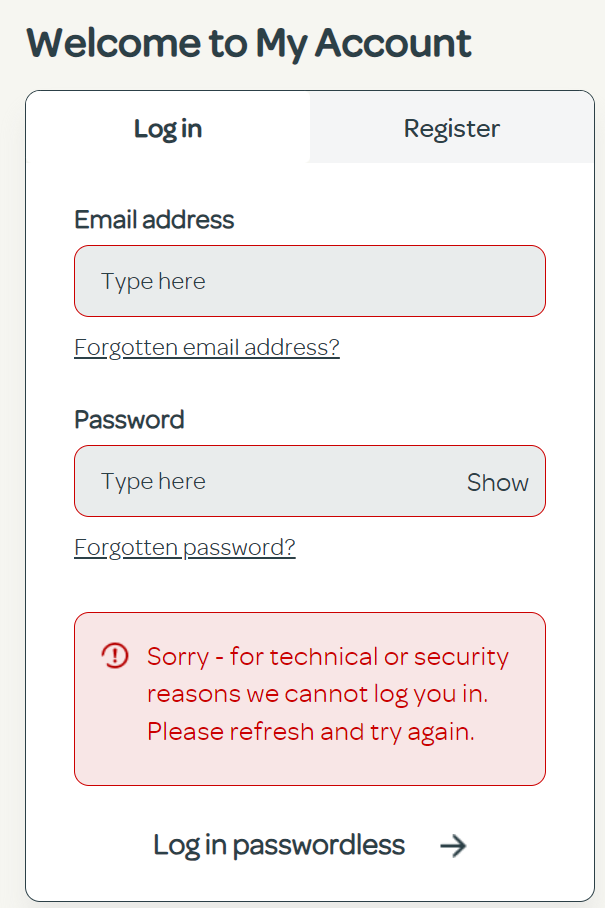Click the arrow icon beside Log in passwordless
The image size is (605, 908).
(453, 845)
